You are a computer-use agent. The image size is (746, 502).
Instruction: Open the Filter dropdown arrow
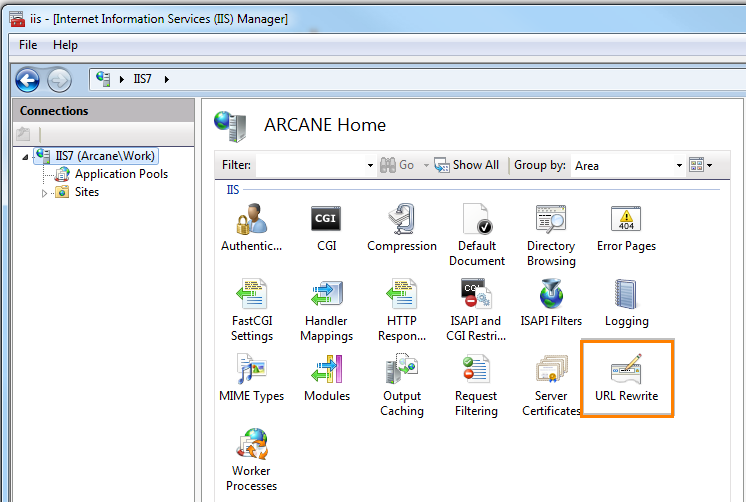[370, 166]
